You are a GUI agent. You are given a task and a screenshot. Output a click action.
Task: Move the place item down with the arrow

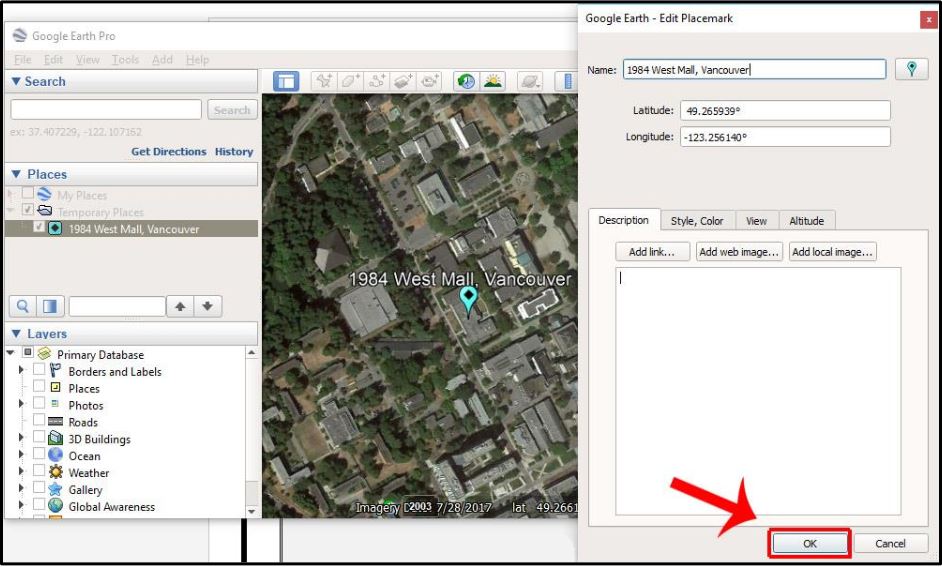208,306
